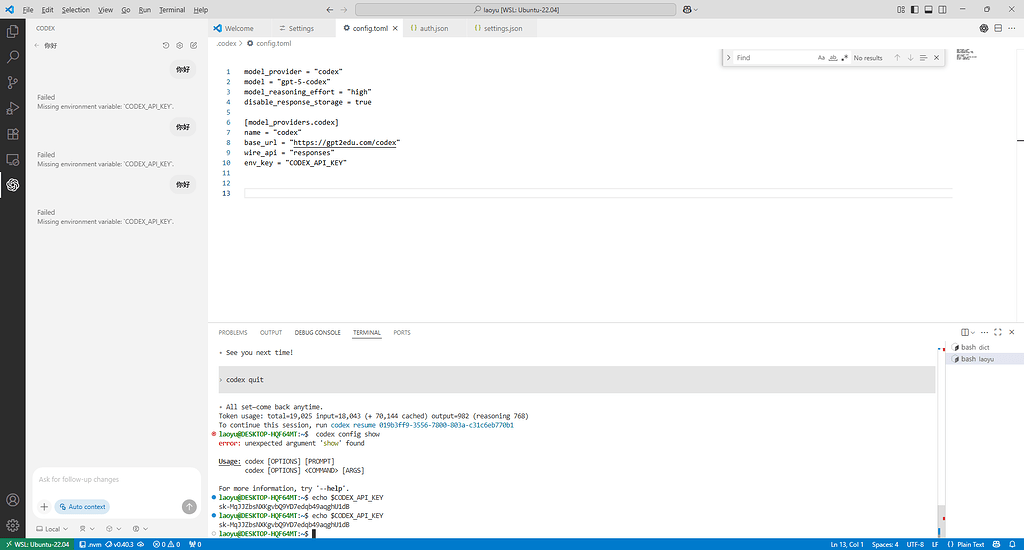The image size is (1024, 550).
Task: Open the Run and Debug view
Action: [12, 108]
